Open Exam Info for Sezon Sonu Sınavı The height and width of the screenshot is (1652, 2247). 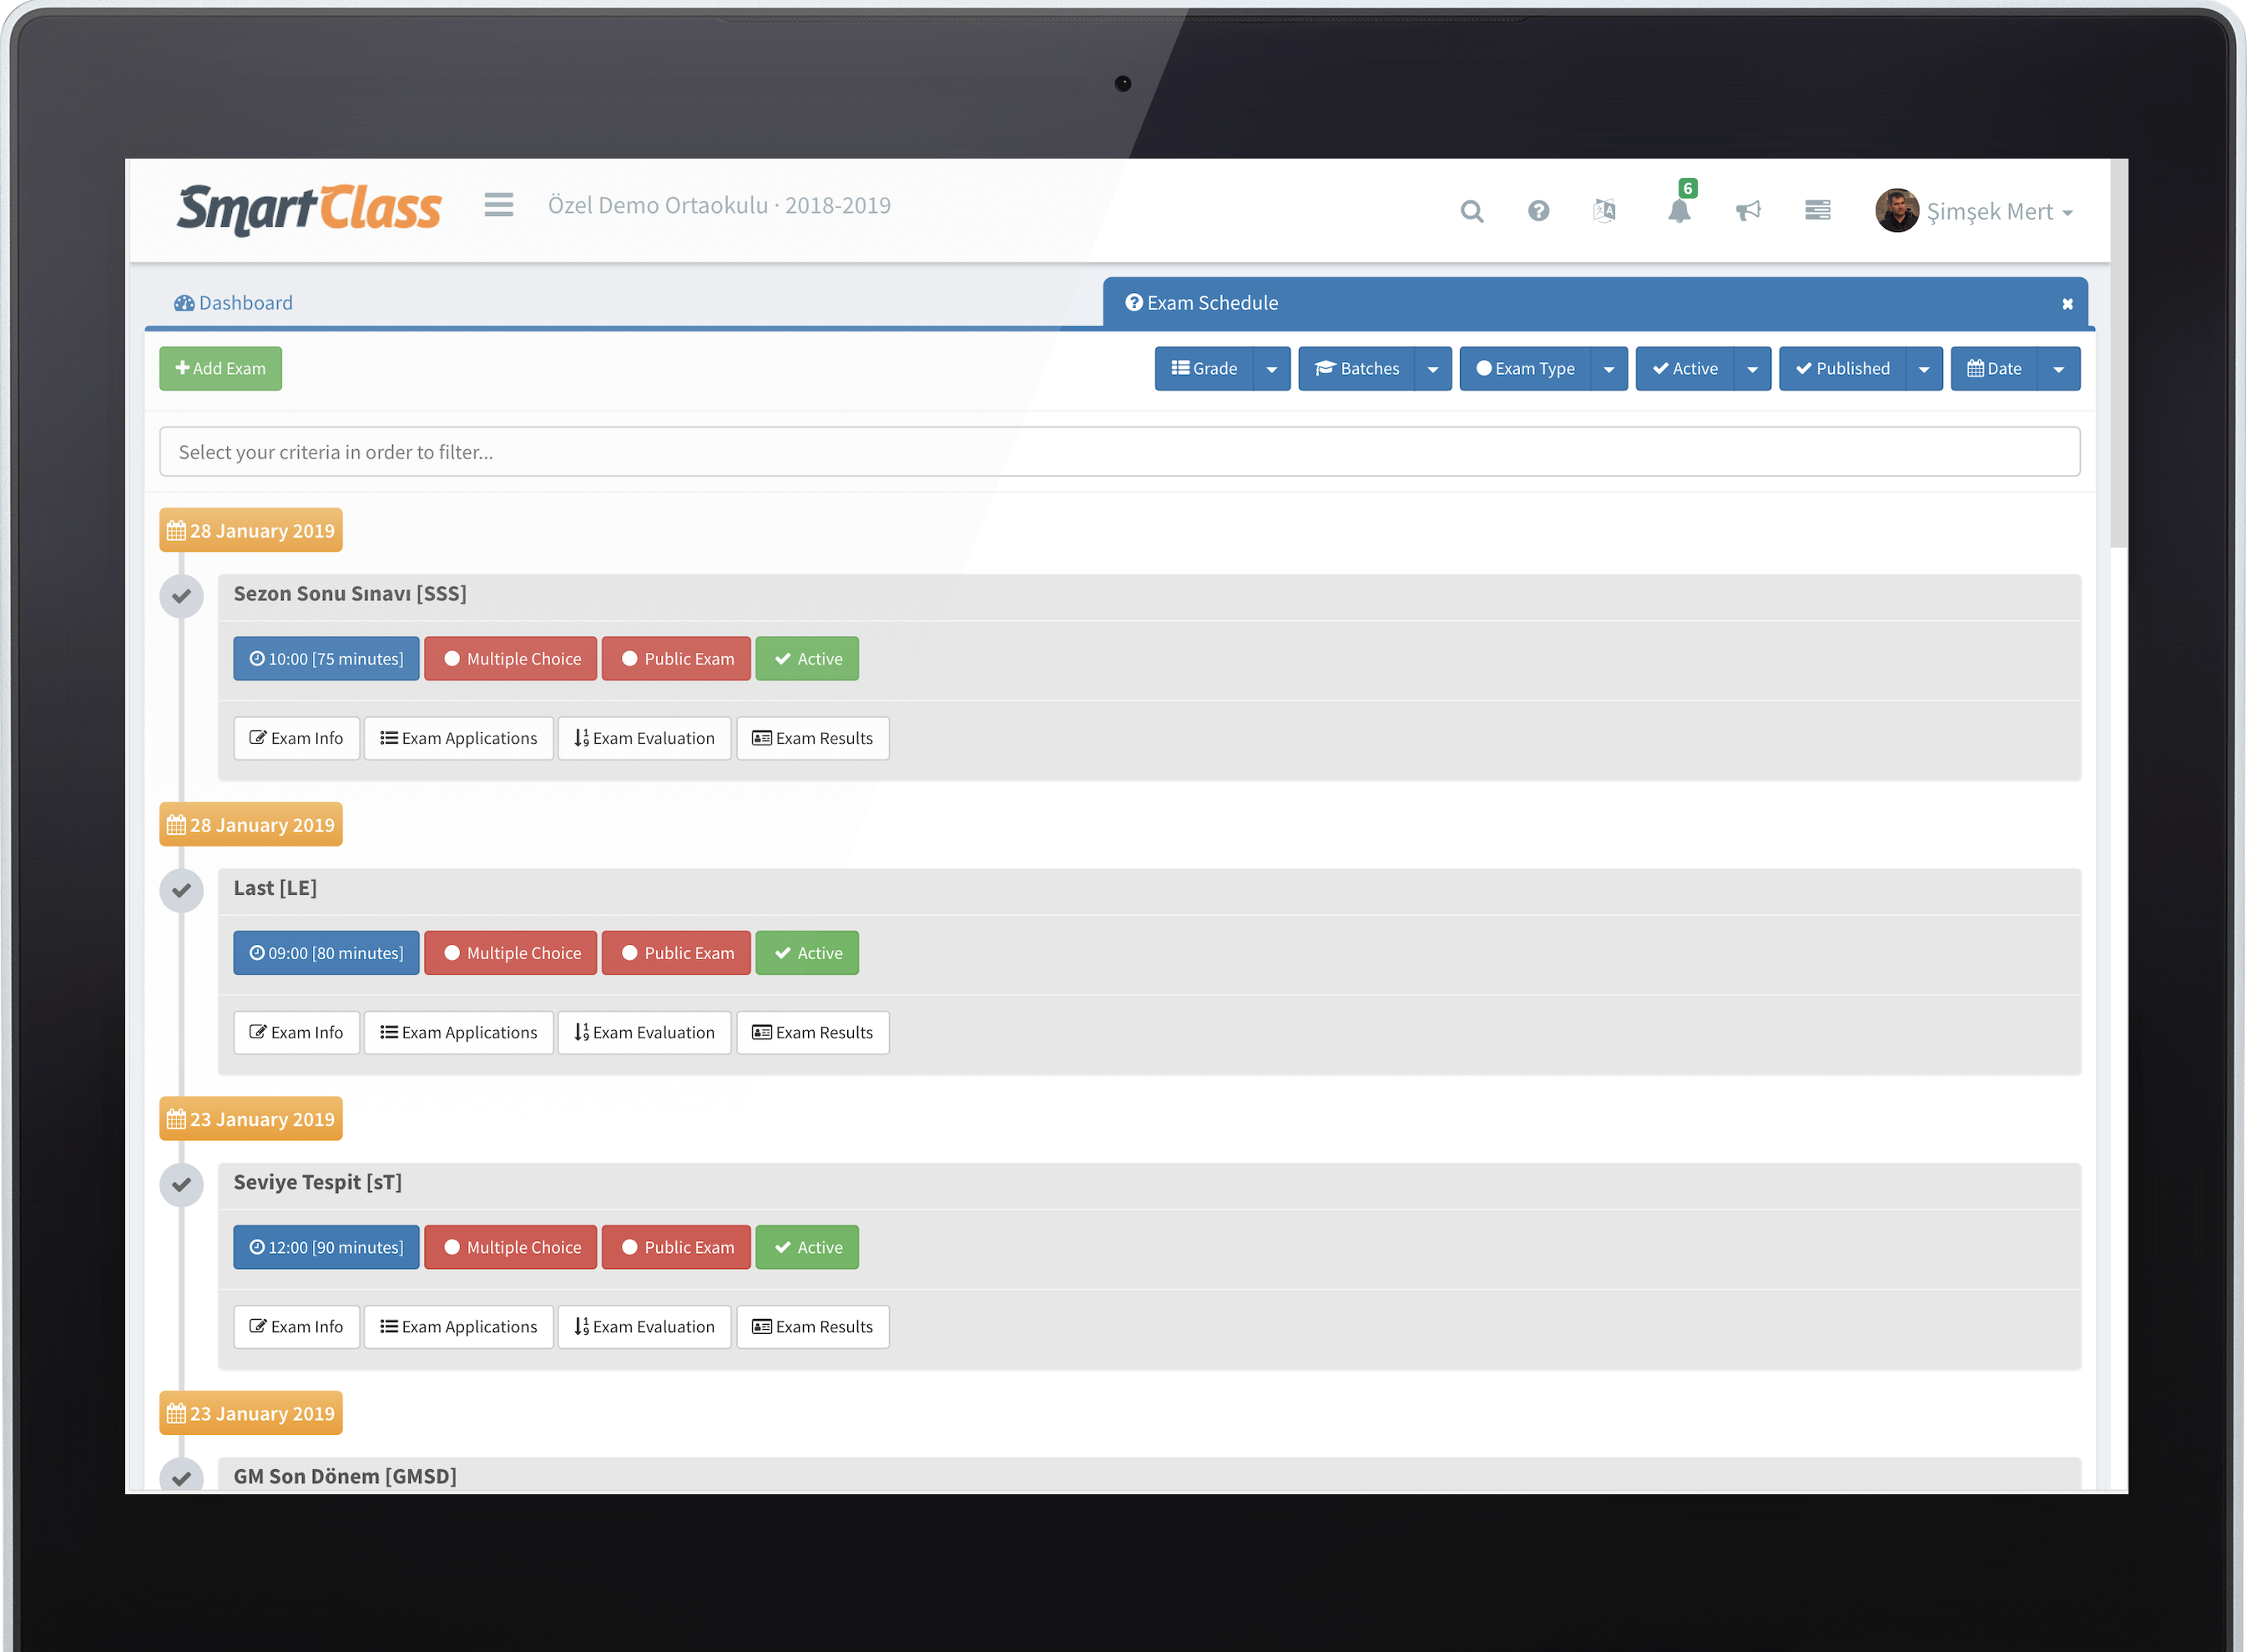(x=296, y=739)
